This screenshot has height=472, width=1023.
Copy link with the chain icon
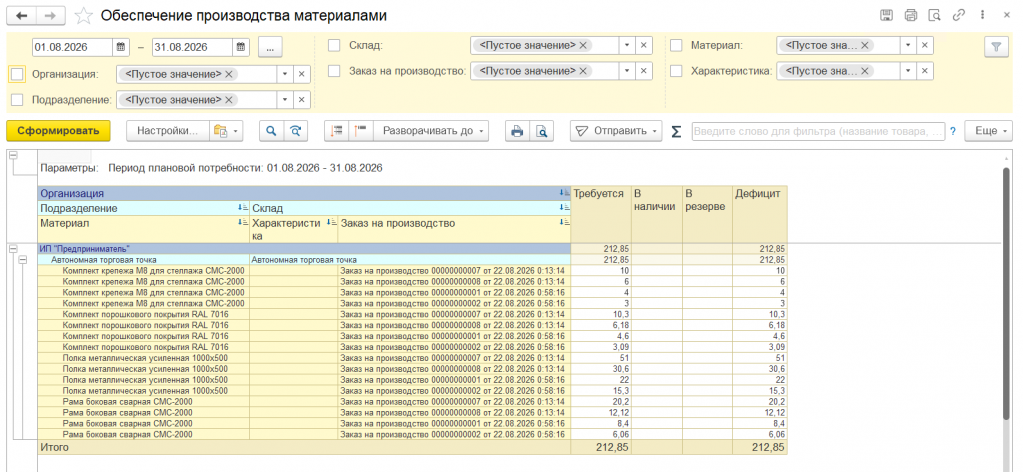pos(958,15)
